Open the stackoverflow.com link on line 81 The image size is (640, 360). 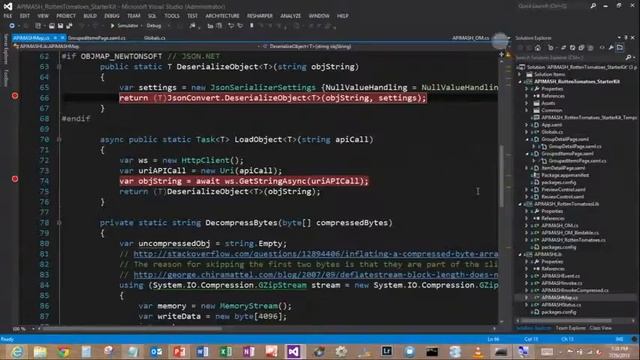316,254
